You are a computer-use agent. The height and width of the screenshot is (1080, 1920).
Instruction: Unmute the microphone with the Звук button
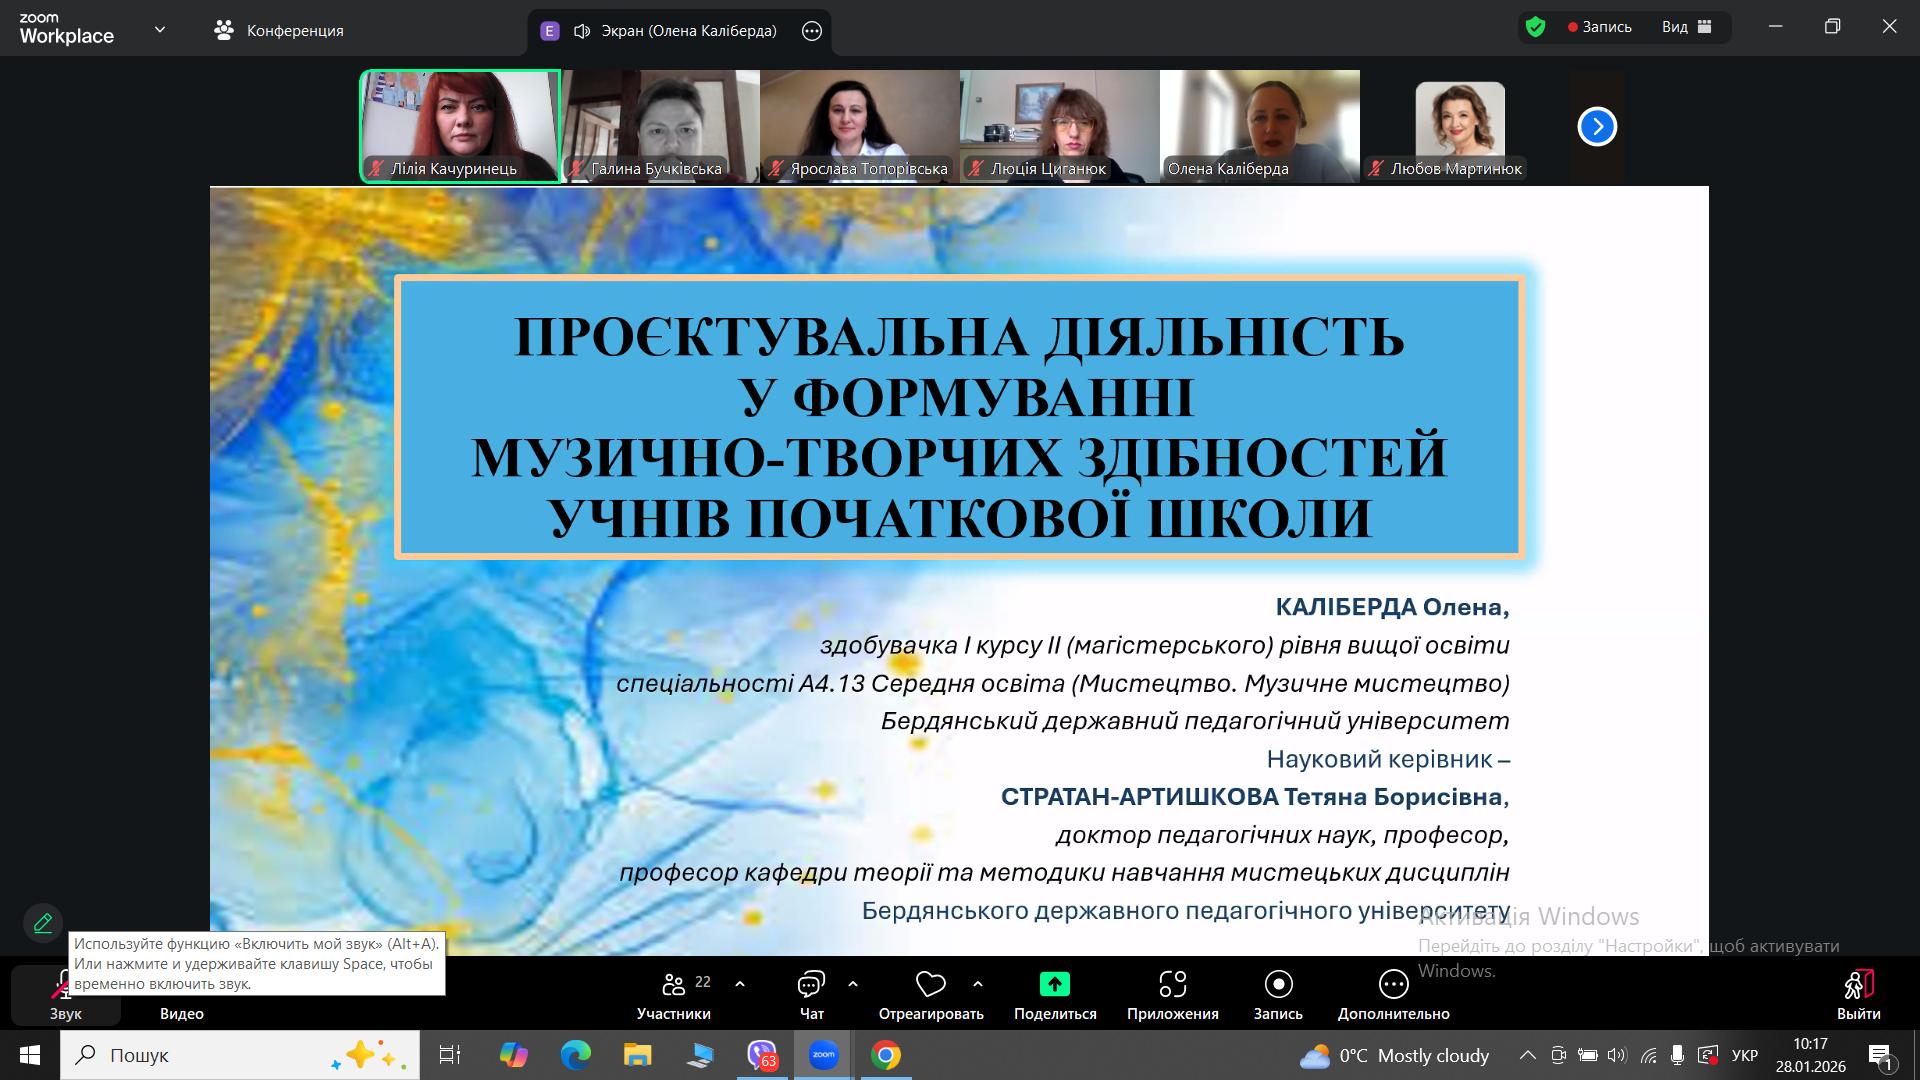point(65,995)
